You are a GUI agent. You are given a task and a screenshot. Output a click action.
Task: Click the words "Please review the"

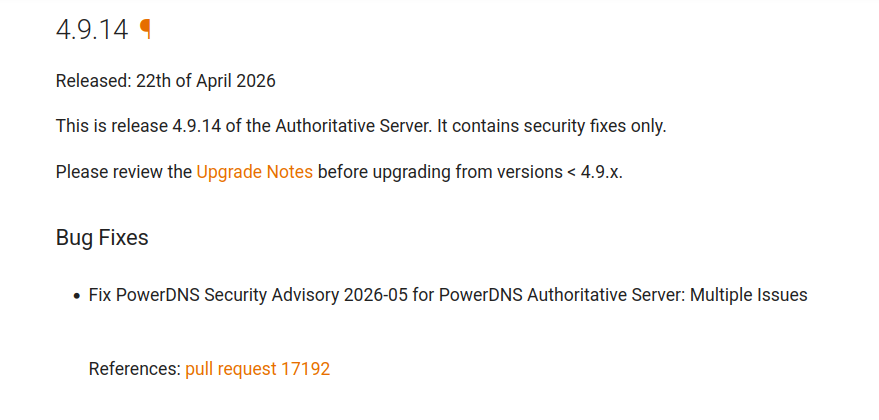123,172
